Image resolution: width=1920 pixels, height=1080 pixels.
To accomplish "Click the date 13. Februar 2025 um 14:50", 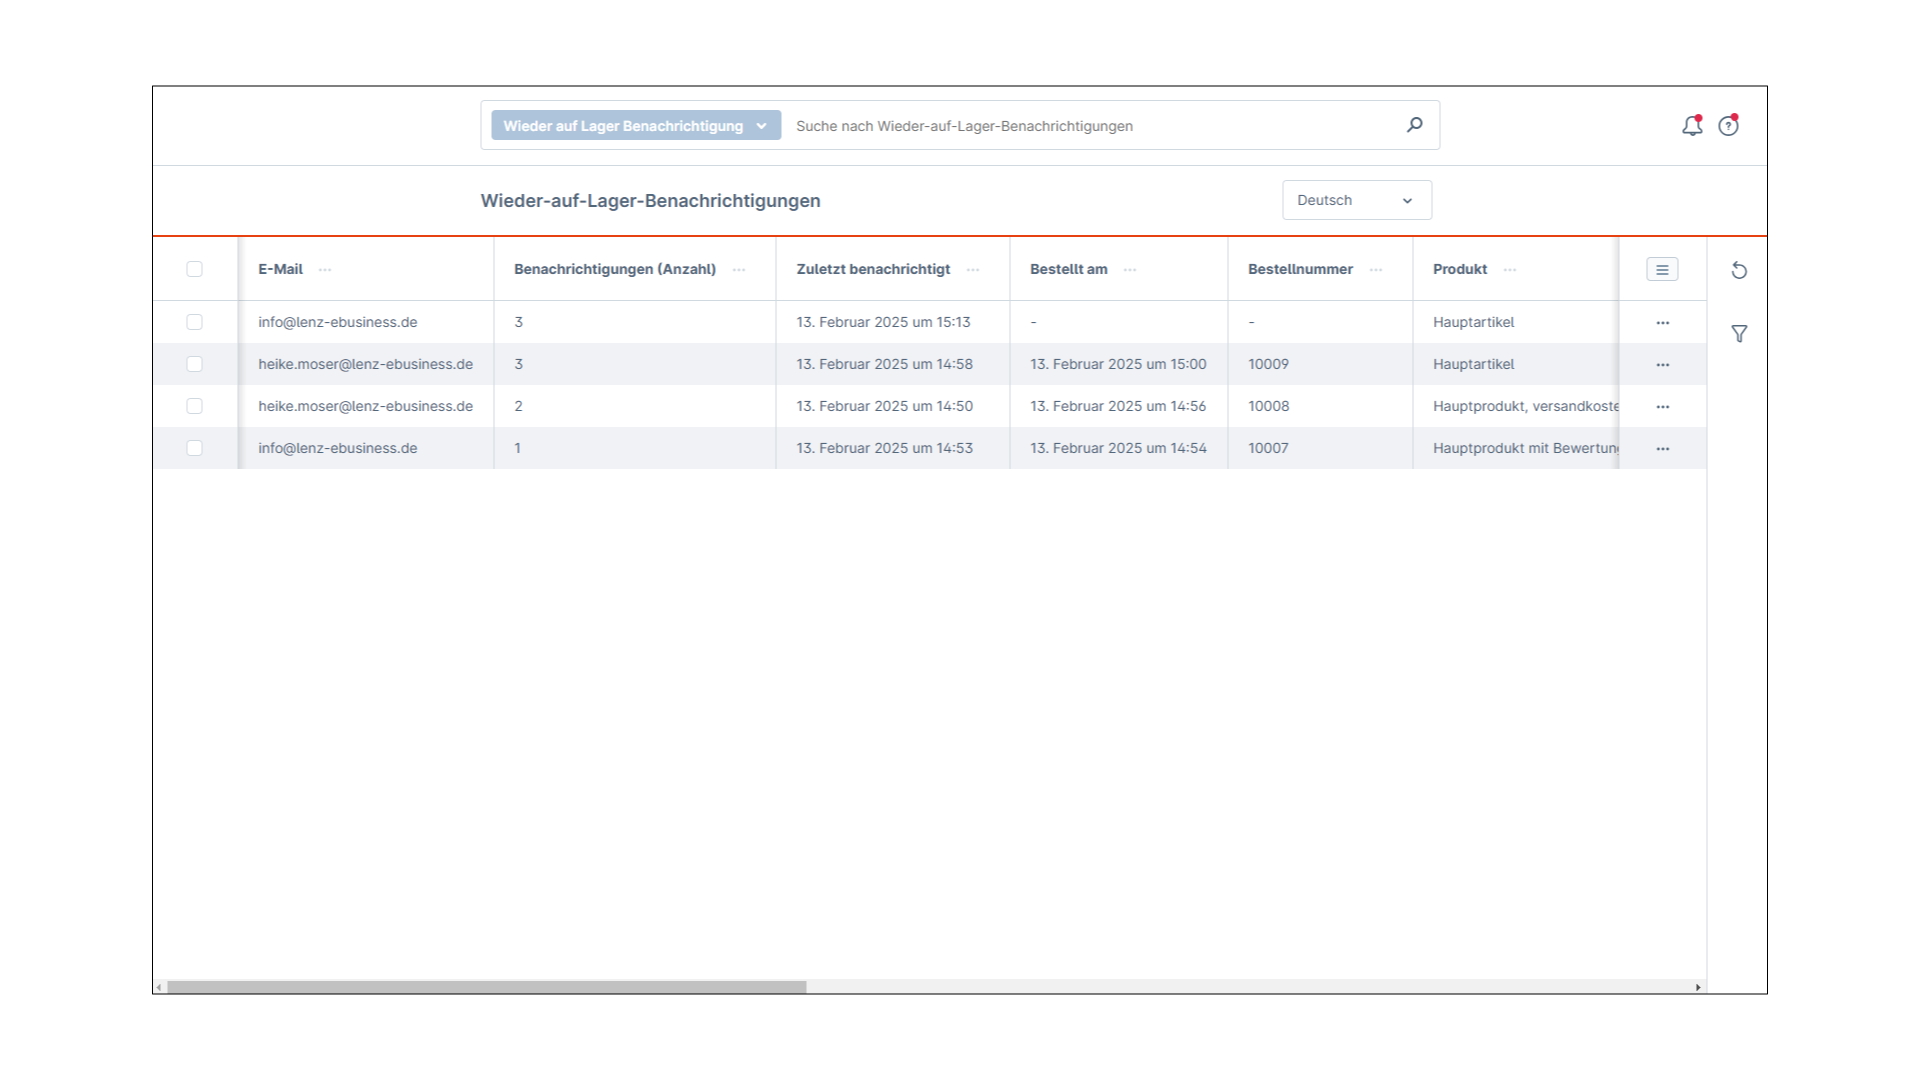I will (x=884, y=406).
